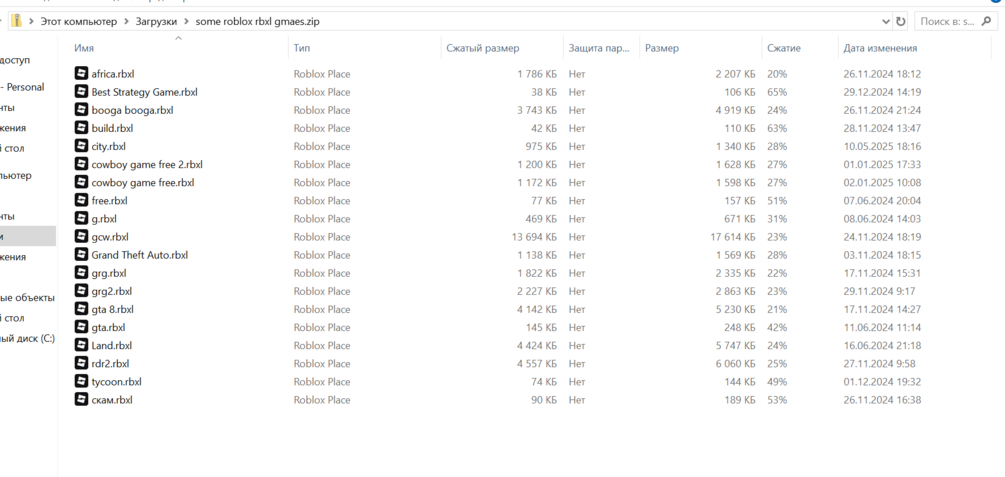Screen dimensions: 1005x477
Task: Click the Best Strategy Game.rbxl file icon
Action: coord(81,92)
